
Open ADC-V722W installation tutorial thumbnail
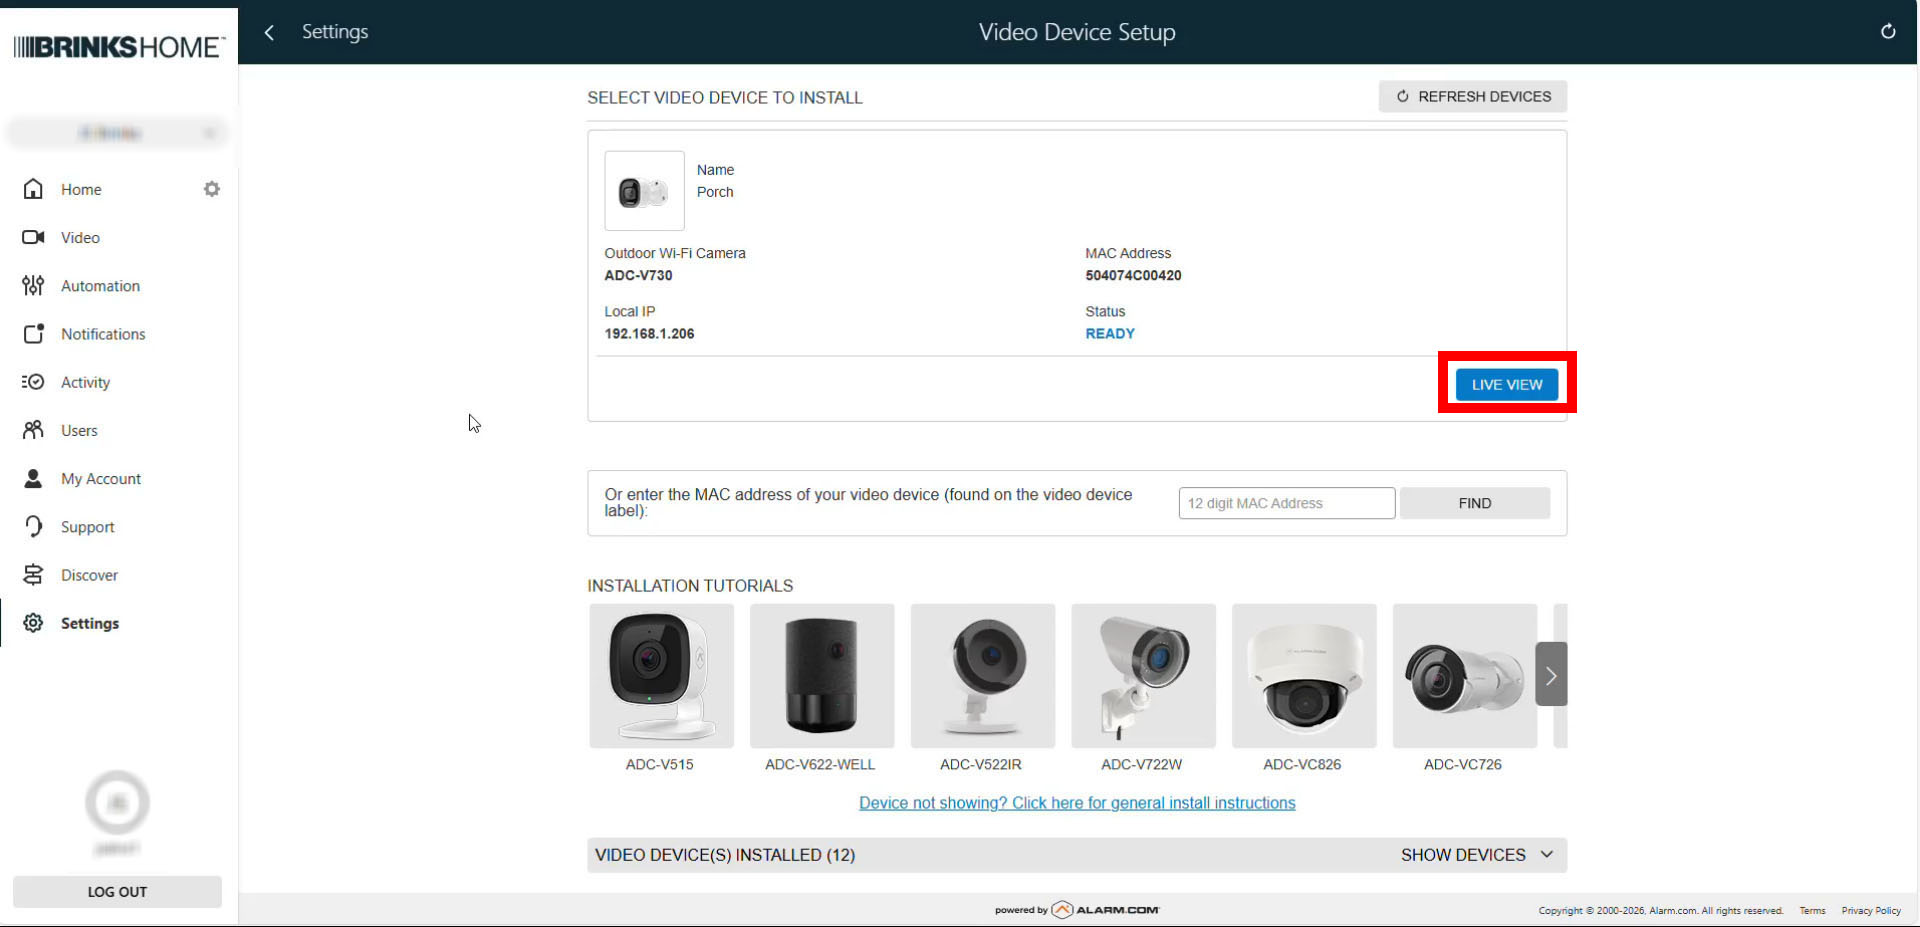[x=1143, y=676]
